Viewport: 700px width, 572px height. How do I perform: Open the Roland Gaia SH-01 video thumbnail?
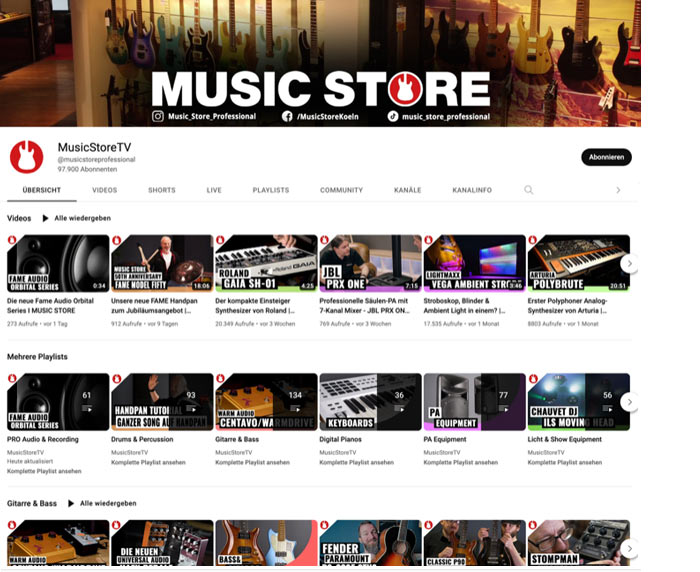pos(267,263)
